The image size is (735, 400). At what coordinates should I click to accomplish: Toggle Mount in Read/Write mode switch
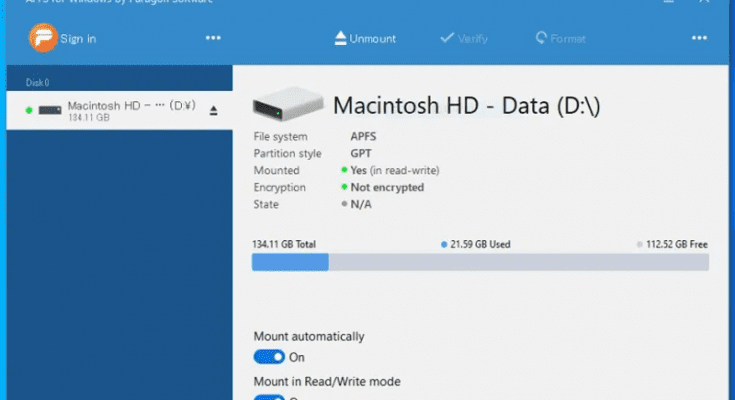[269, 398]
